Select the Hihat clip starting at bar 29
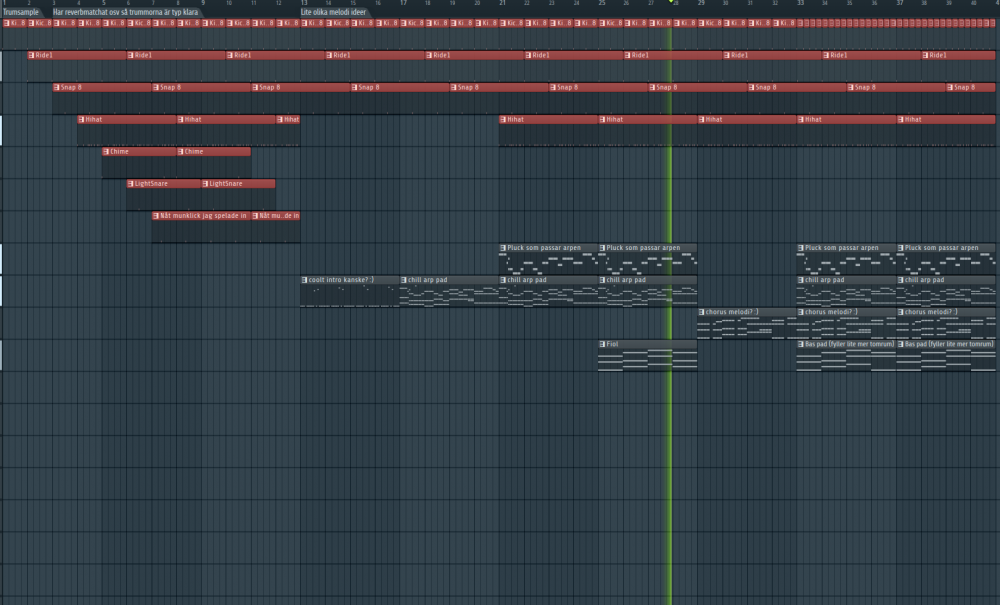Viewport: 1000px width, 605px height. coord(747,119)
